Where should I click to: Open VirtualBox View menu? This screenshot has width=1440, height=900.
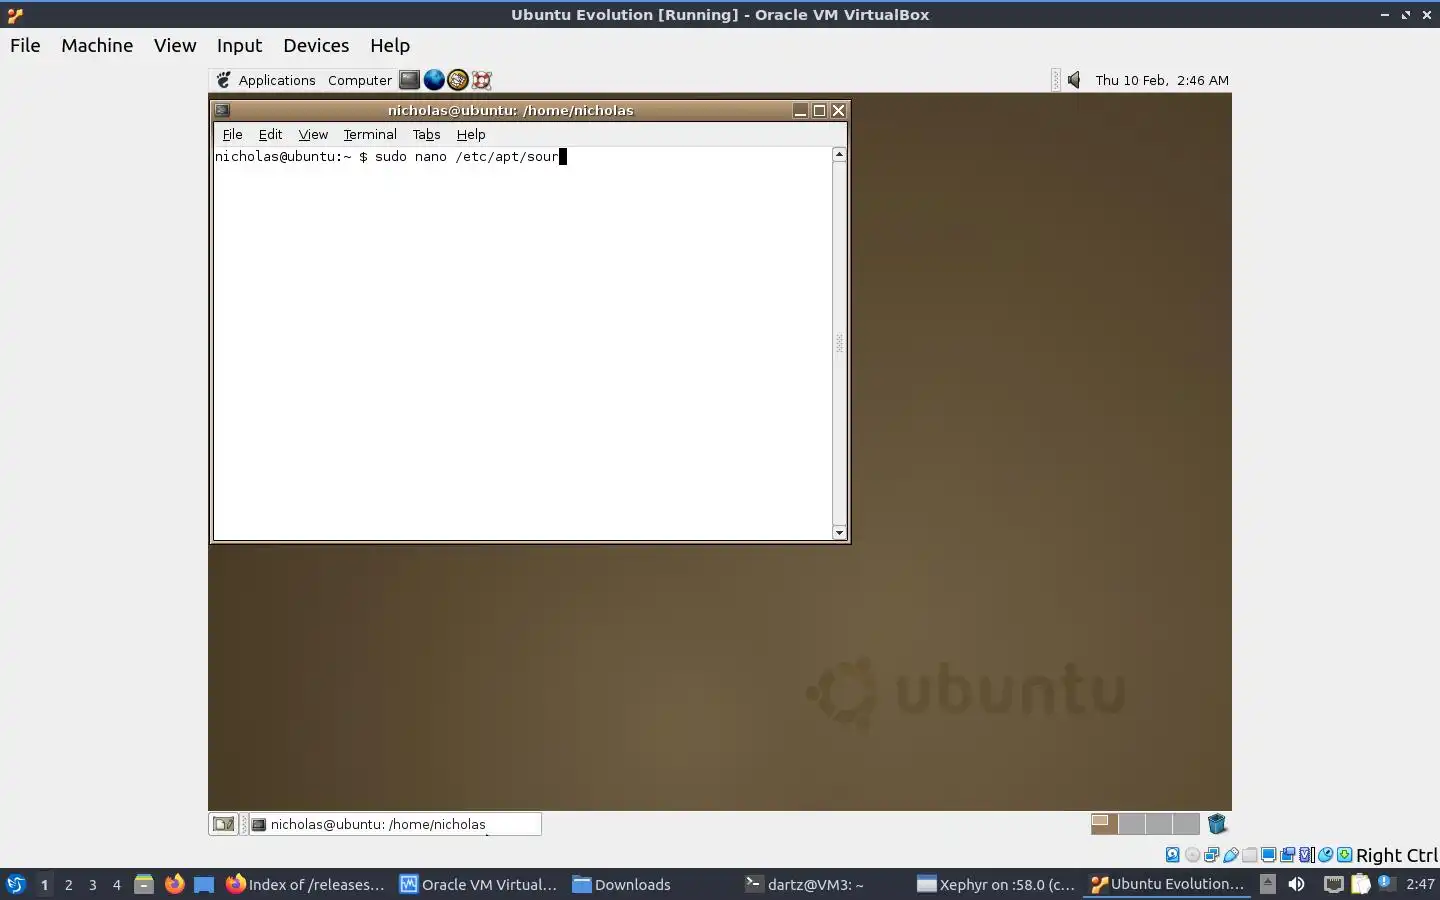(x=175, y=45)
